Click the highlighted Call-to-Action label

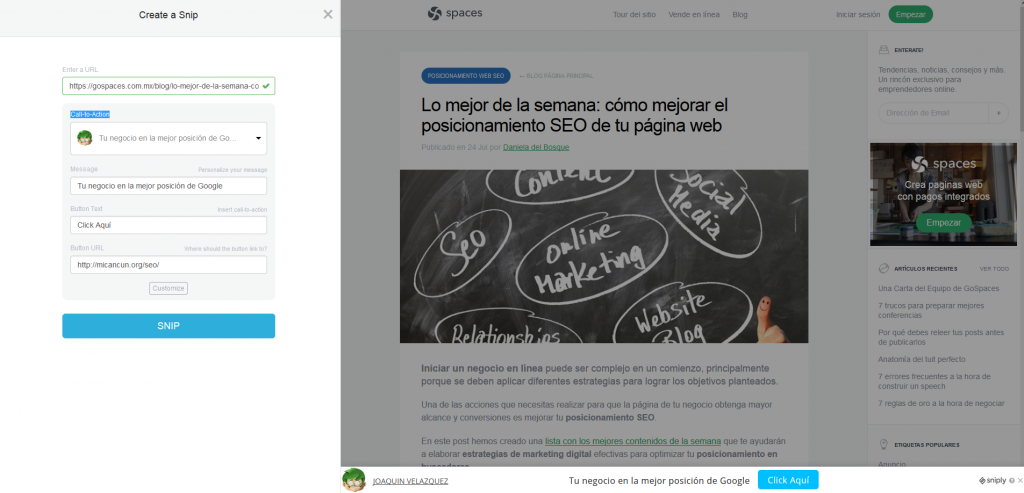pyautogui.click(x=90, y=114)
